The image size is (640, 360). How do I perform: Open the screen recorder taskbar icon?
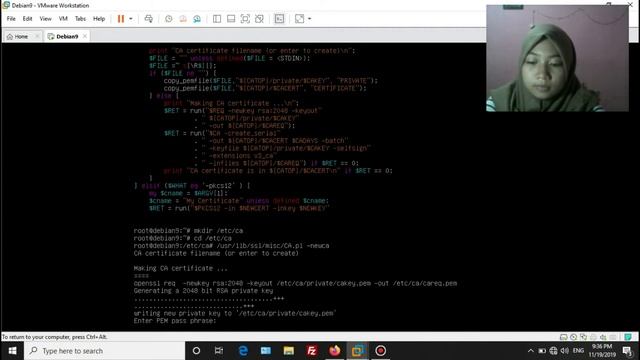point(380,351)
